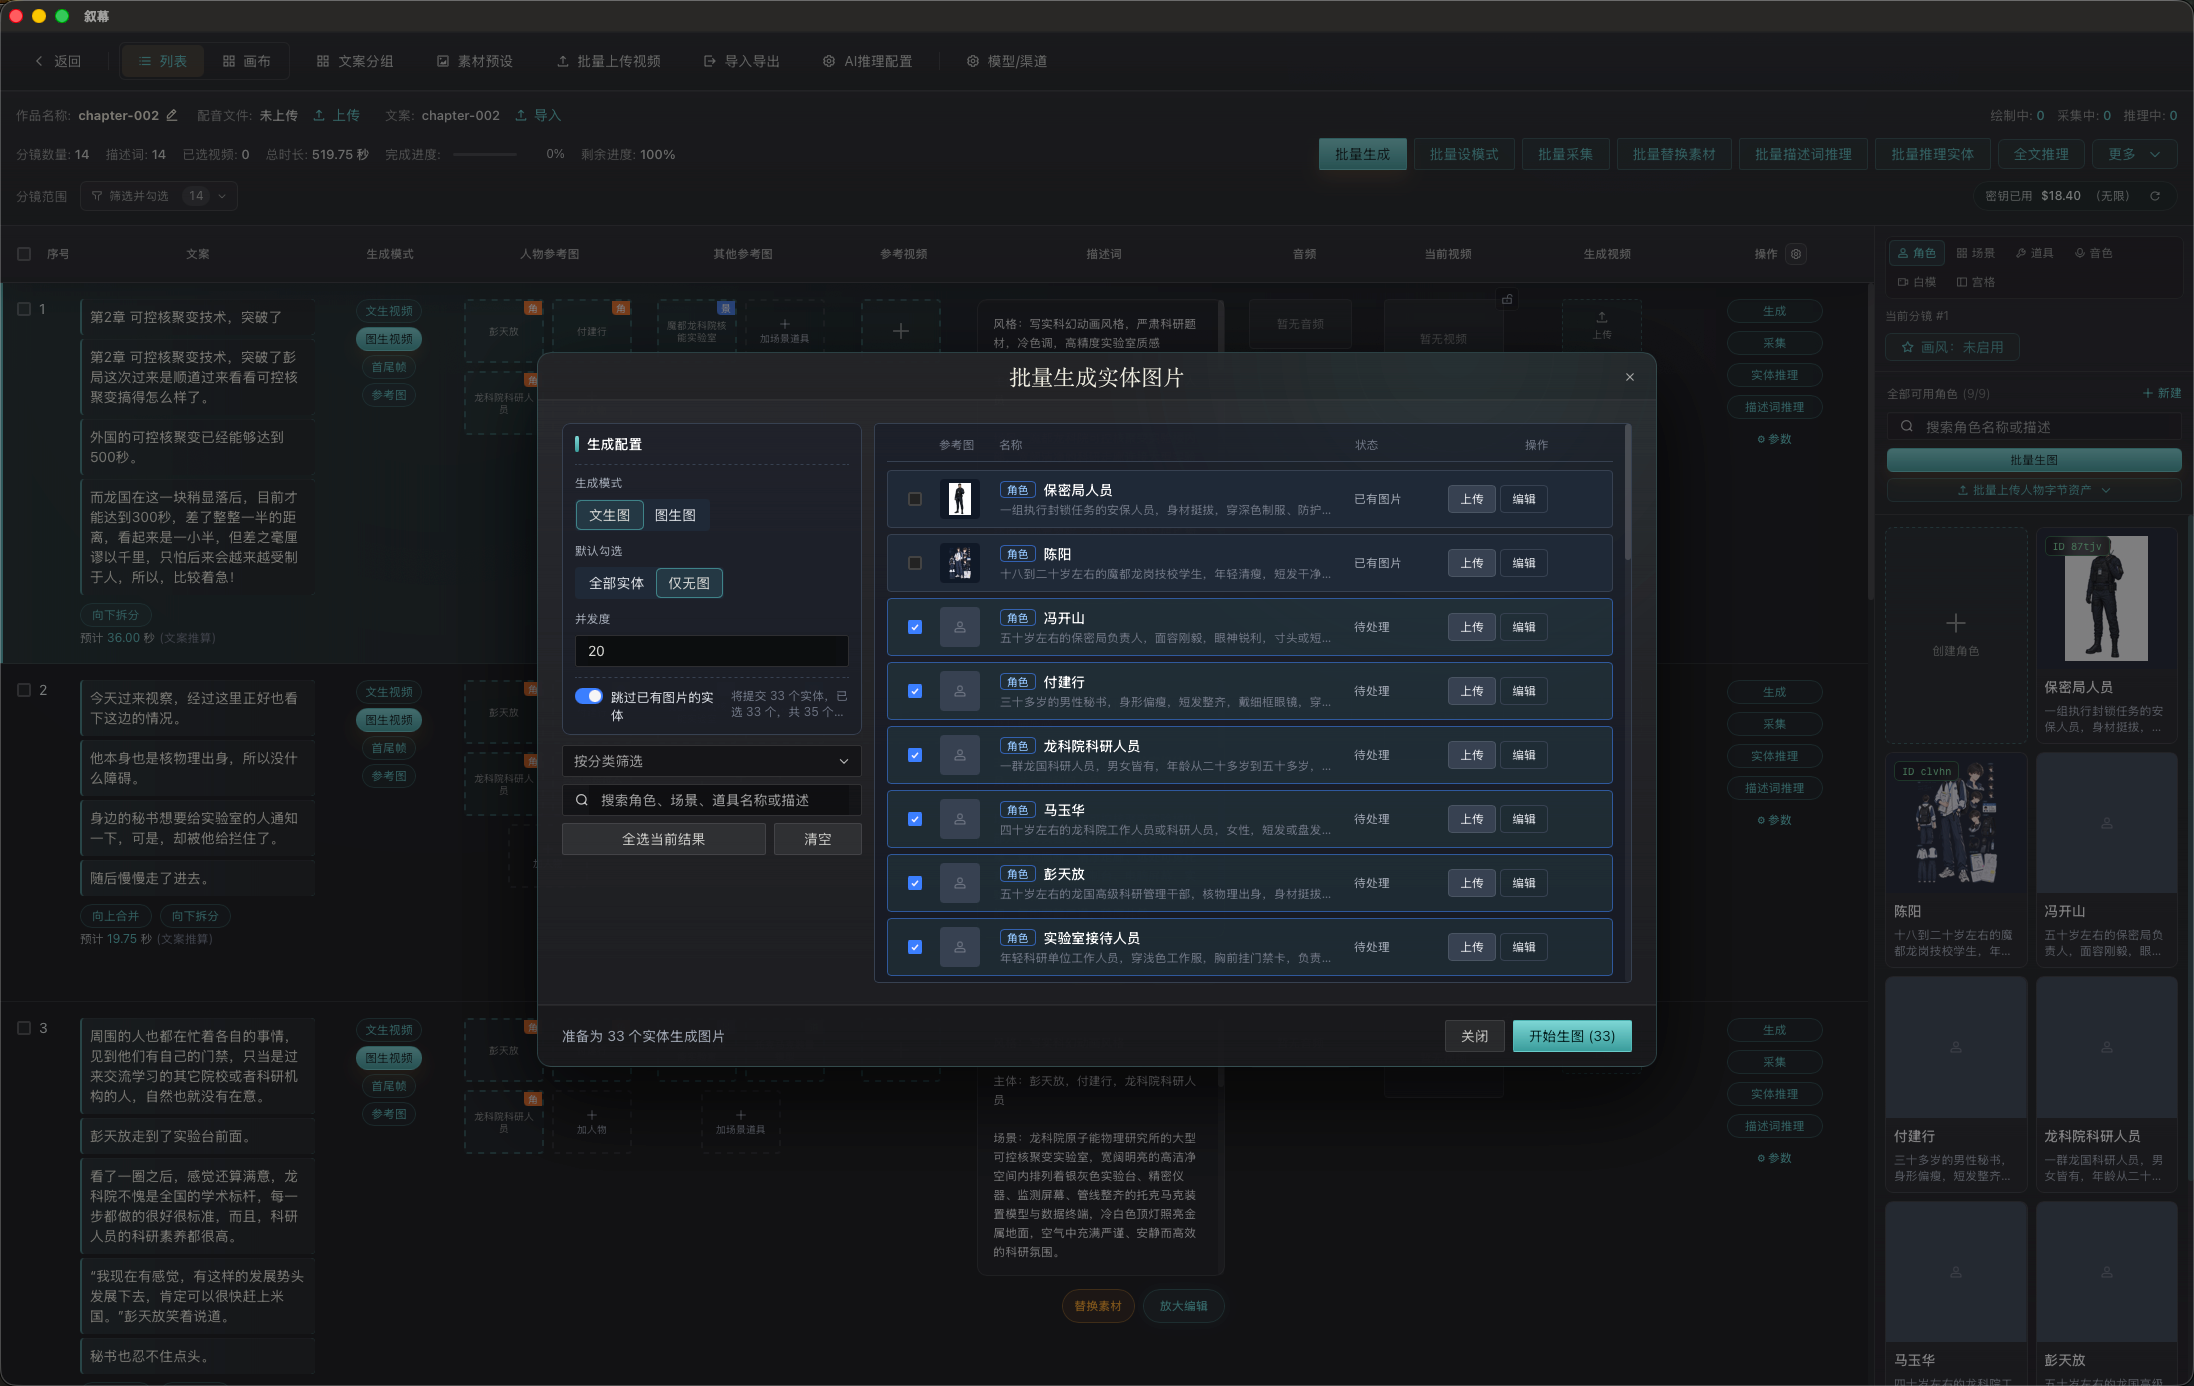This screenshot has height=1386, width=2194.
Task: Select 全部实体 default selection
Action: (x=616, y=583)
